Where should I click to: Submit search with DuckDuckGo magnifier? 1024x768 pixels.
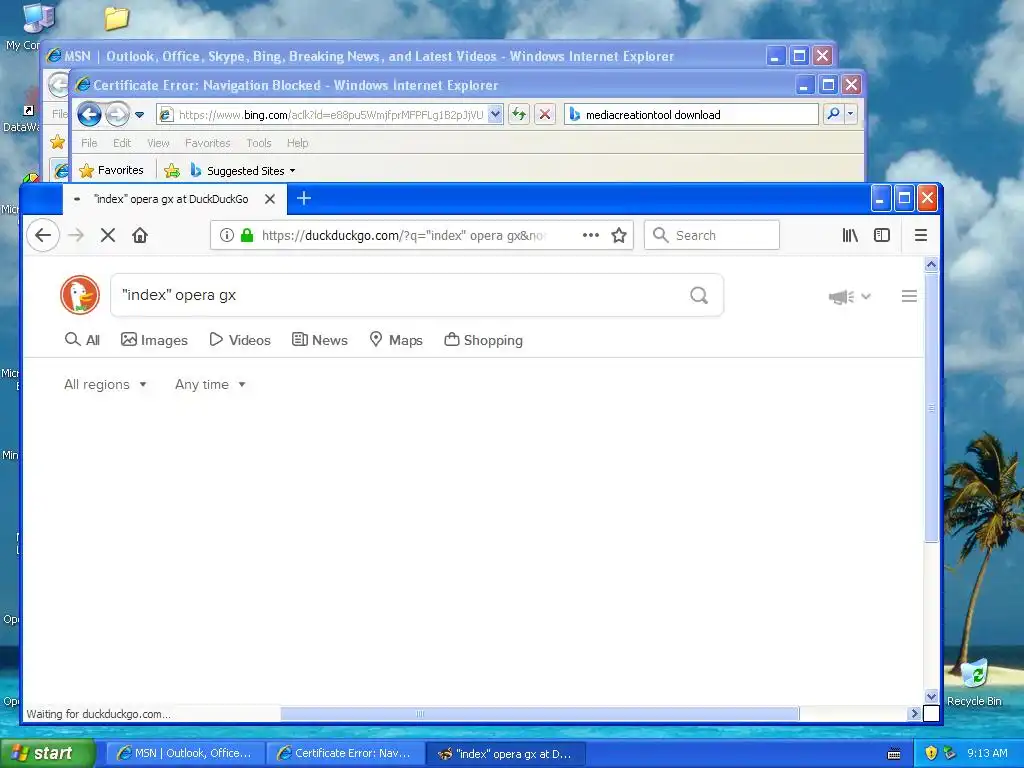coord(699,295)
